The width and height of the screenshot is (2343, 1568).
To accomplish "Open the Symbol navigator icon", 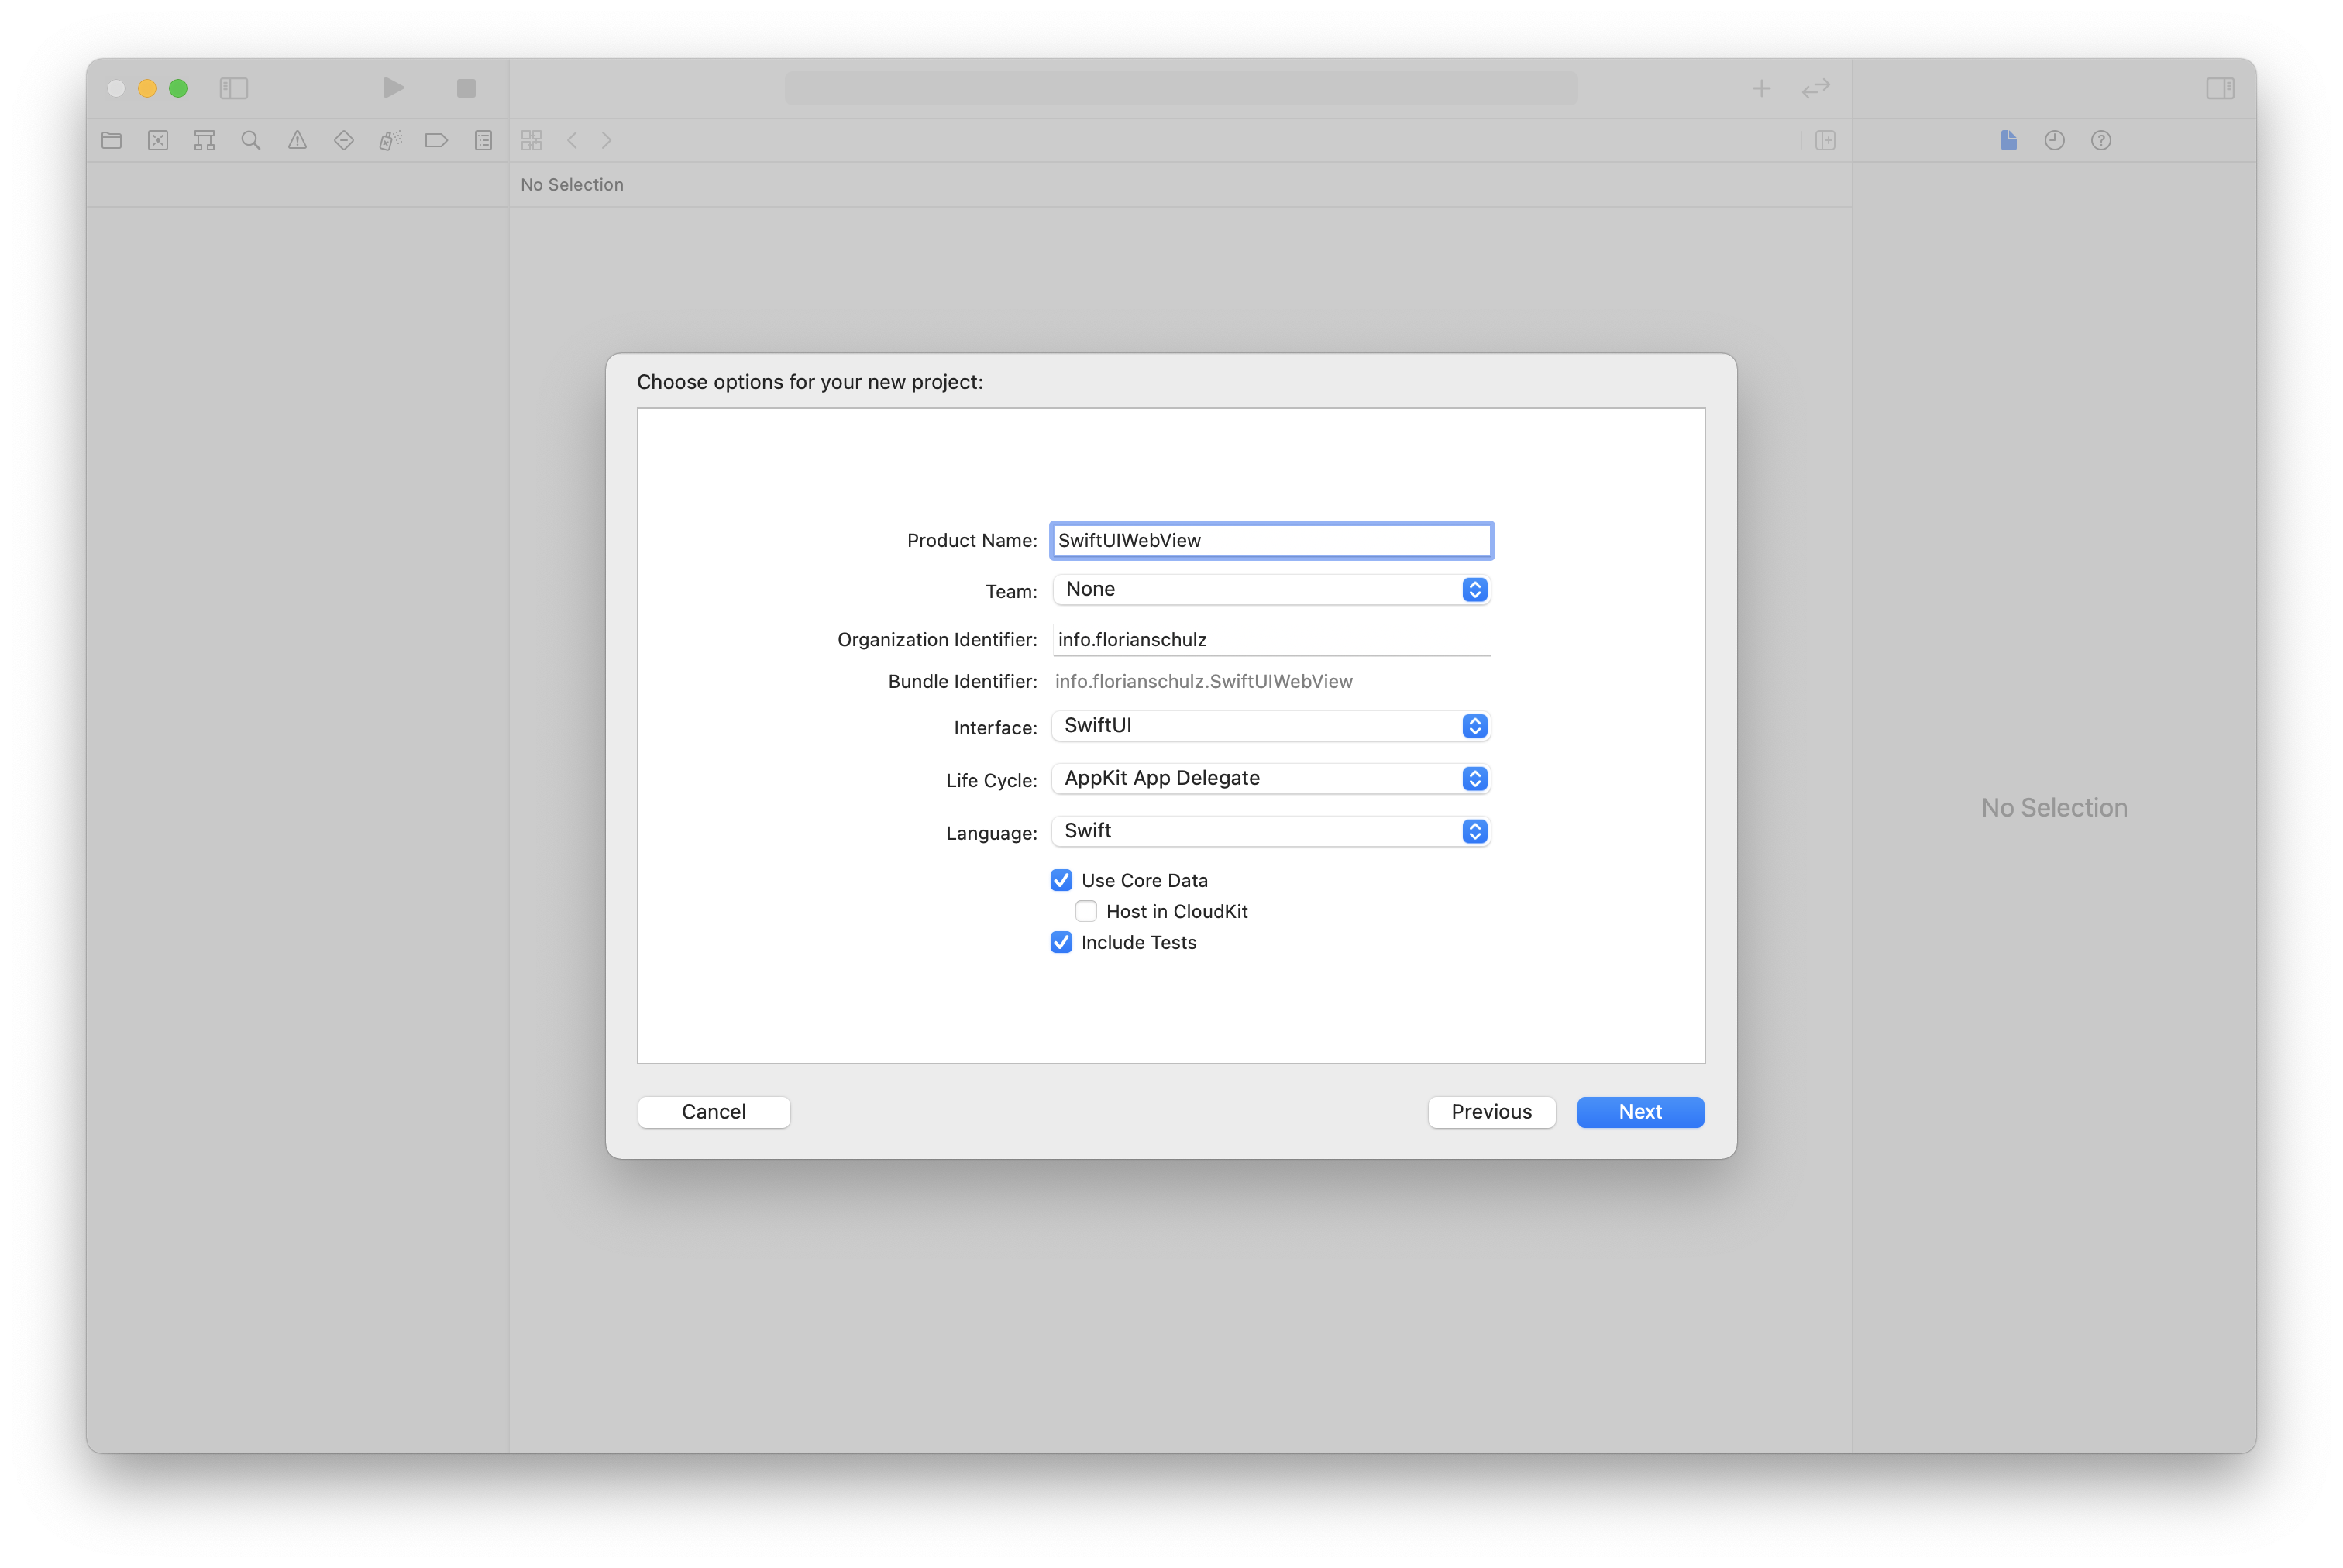I will (204, 140).
